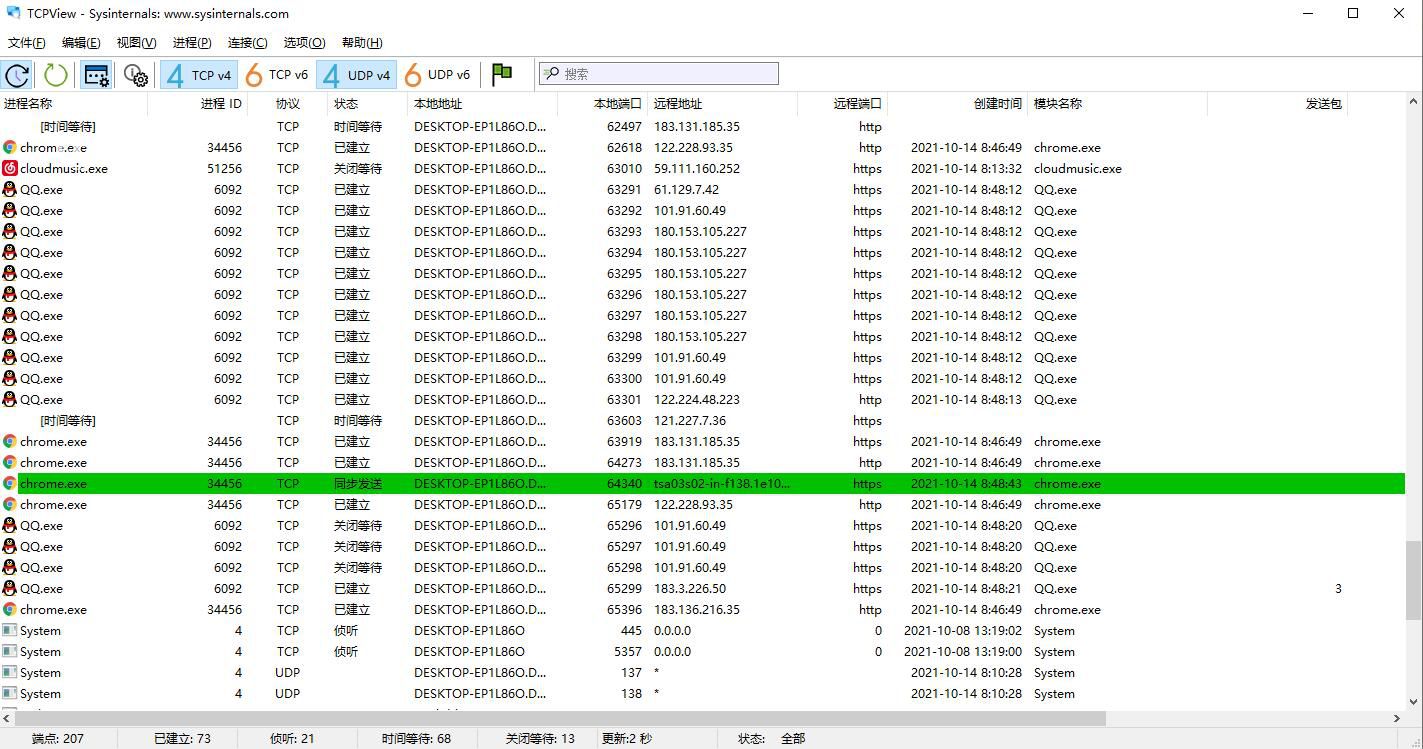Open the 帮助(H) menu
The image size is (1423, 749).
[x=362, y=42]
